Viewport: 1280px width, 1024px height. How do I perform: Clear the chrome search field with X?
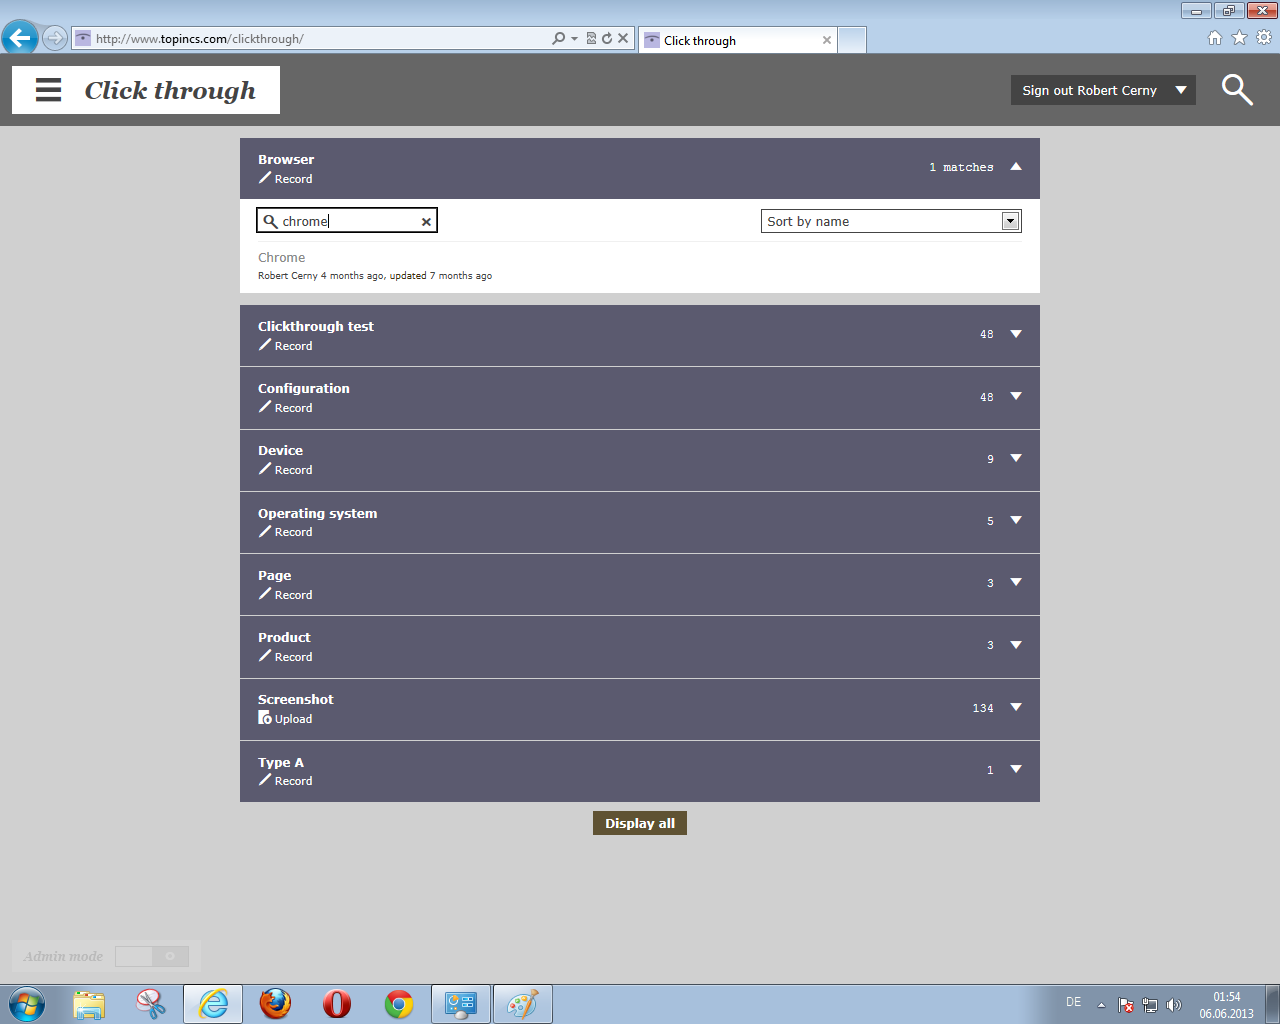click(x=426, y=222)
